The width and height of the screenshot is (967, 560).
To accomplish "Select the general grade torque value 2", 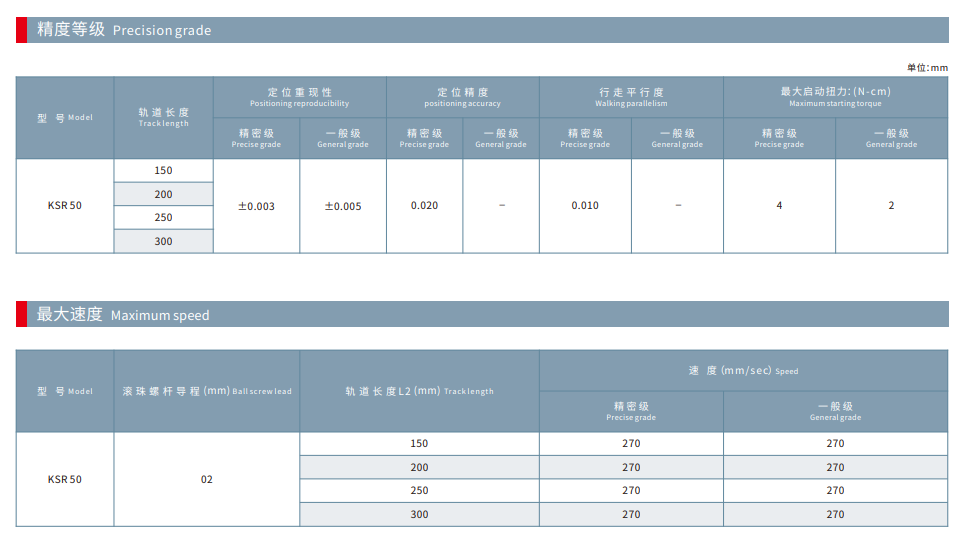I will (x=891, y=206).
